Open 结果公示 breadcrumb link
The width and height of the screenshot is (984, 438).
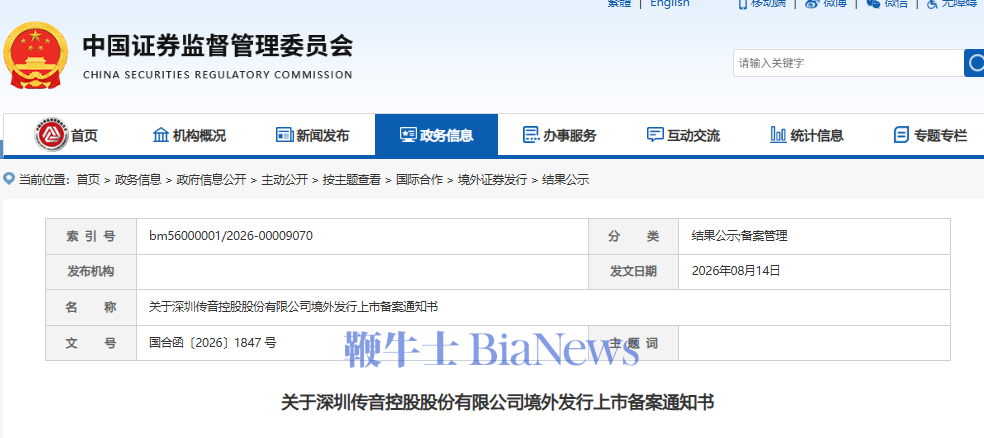(x=565, y=180)
